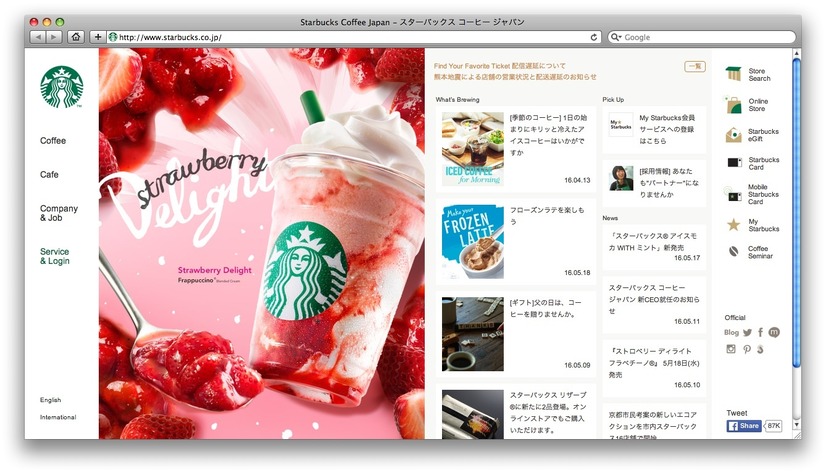Open the official Facebook f icon
This screenshot has height=473, width=826.
click(761, 332)
